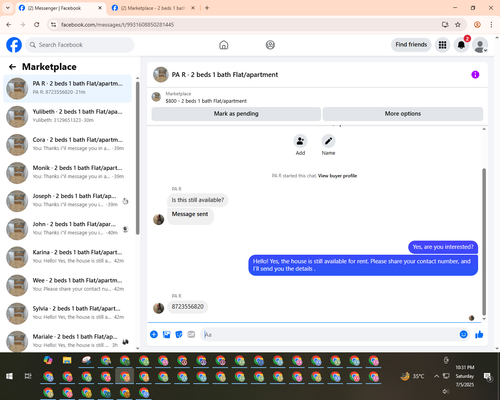Click chat area vertical scrollbar
500x400 pixels.
[x=484, y=241]
